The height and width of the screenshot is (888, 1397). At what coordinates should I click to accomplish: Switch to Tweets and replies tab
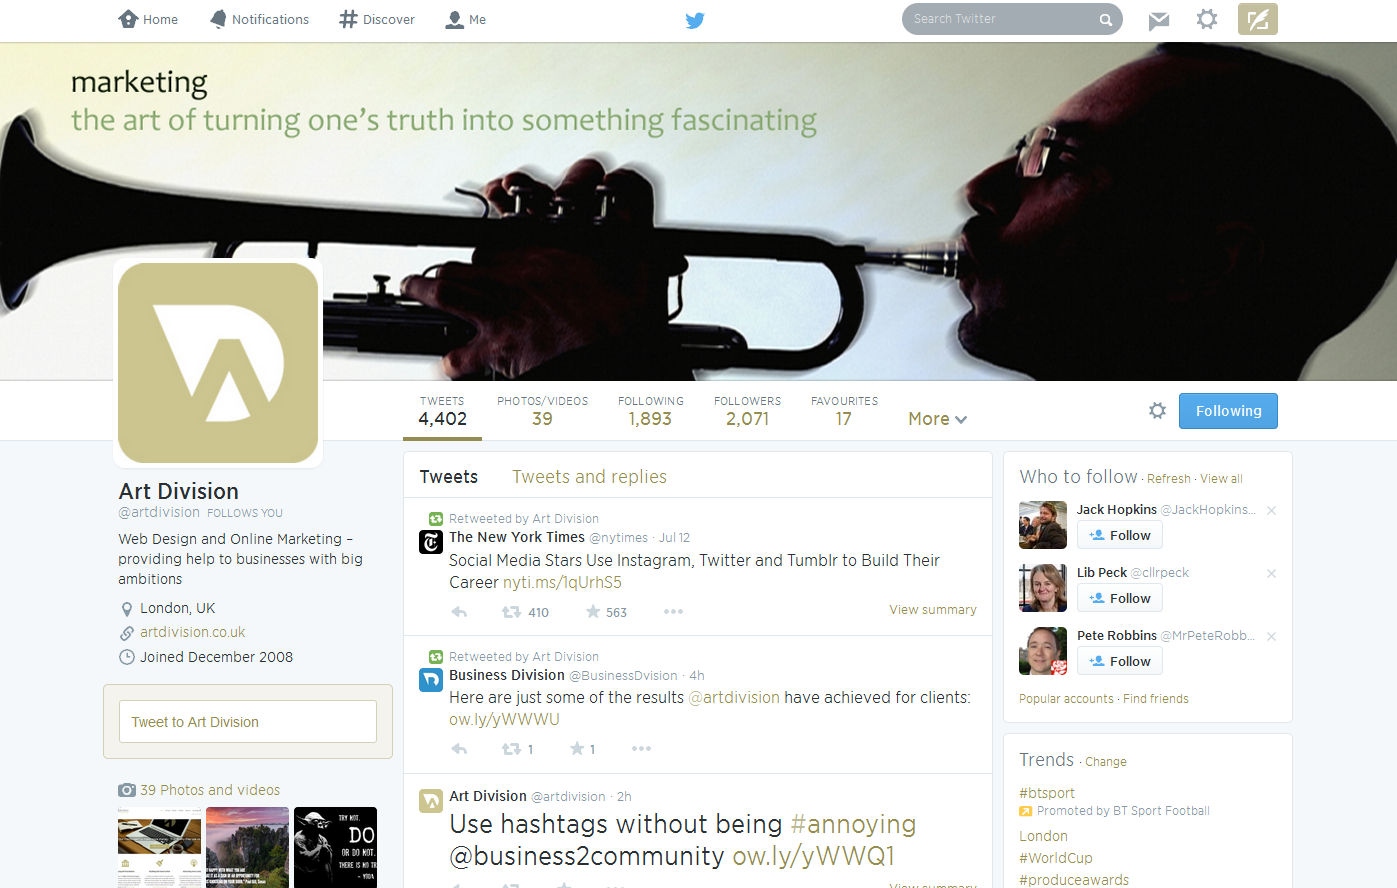click(x=589, y=477)
